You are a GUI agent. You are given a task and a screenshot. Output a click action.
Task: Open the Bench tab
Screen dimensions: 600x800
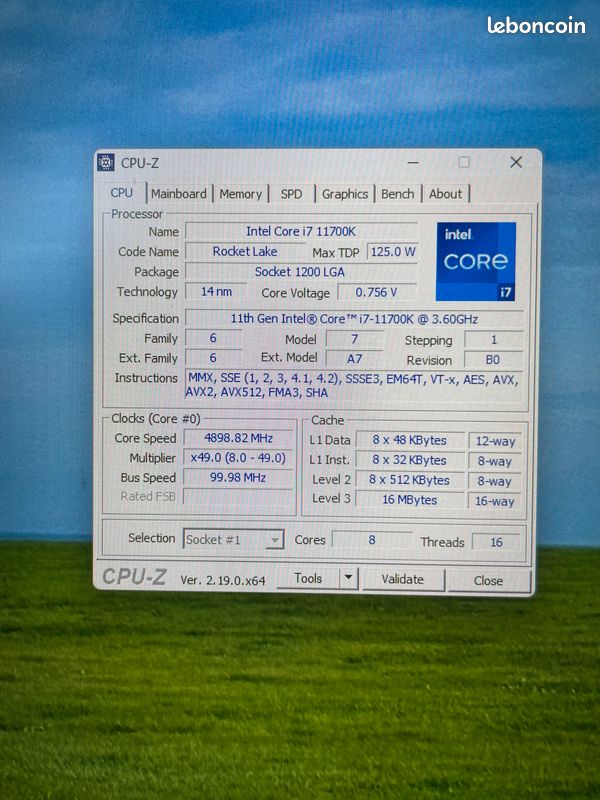tap(397, 194)
